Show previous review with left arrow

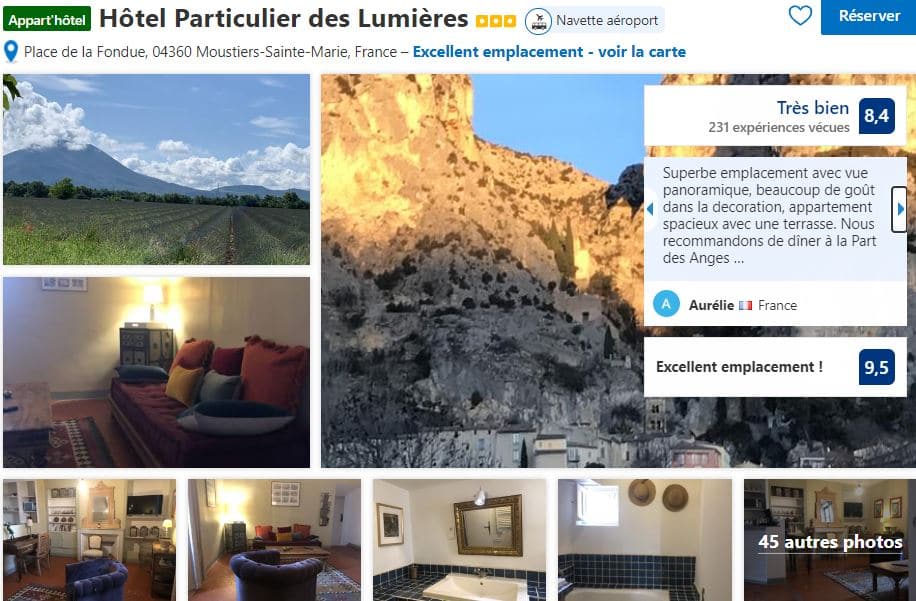coord(650,209)
